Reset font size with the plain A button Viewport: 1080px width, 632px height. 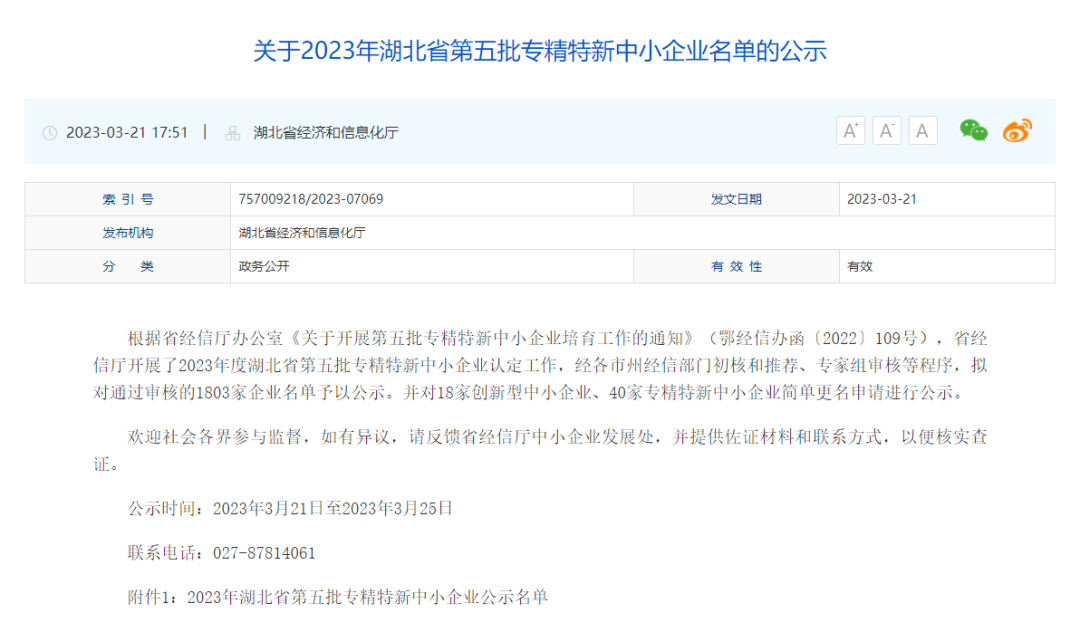tap(922, 131)
